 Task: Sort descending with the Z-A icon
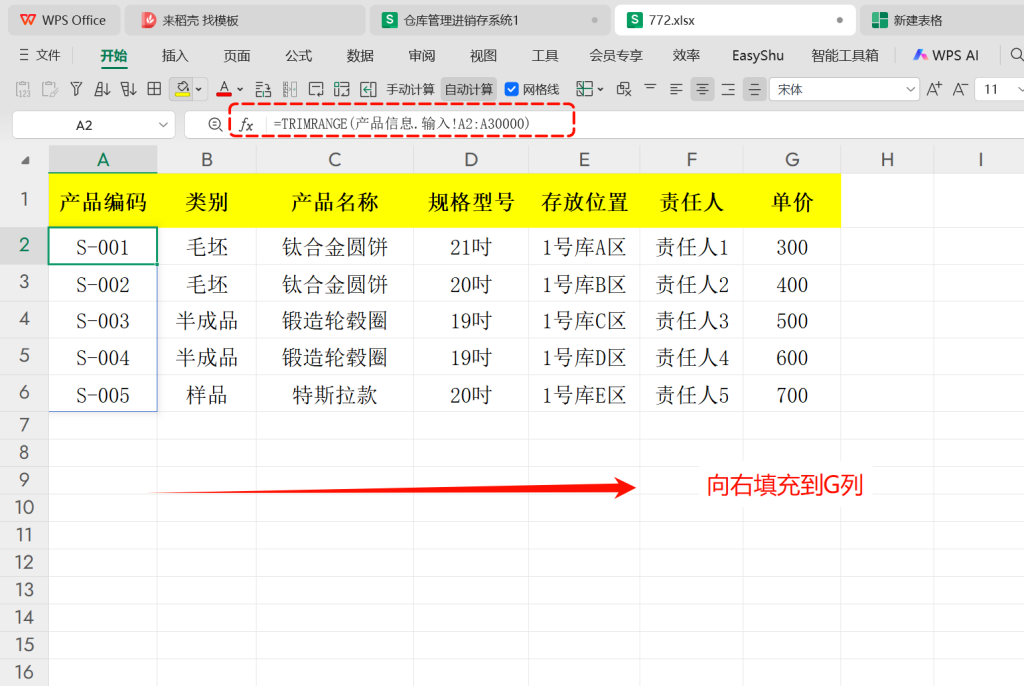point(128,90)
